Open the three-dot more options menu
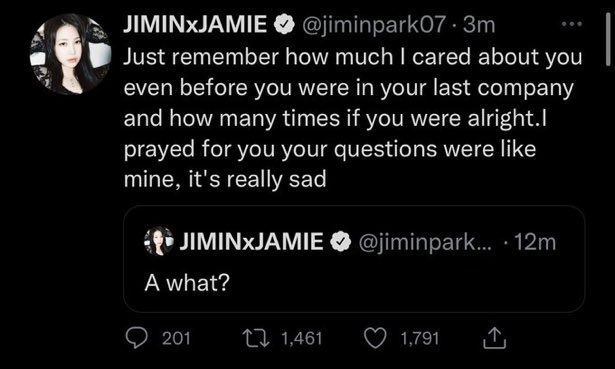The image size is (615, 369). (571, 24)
